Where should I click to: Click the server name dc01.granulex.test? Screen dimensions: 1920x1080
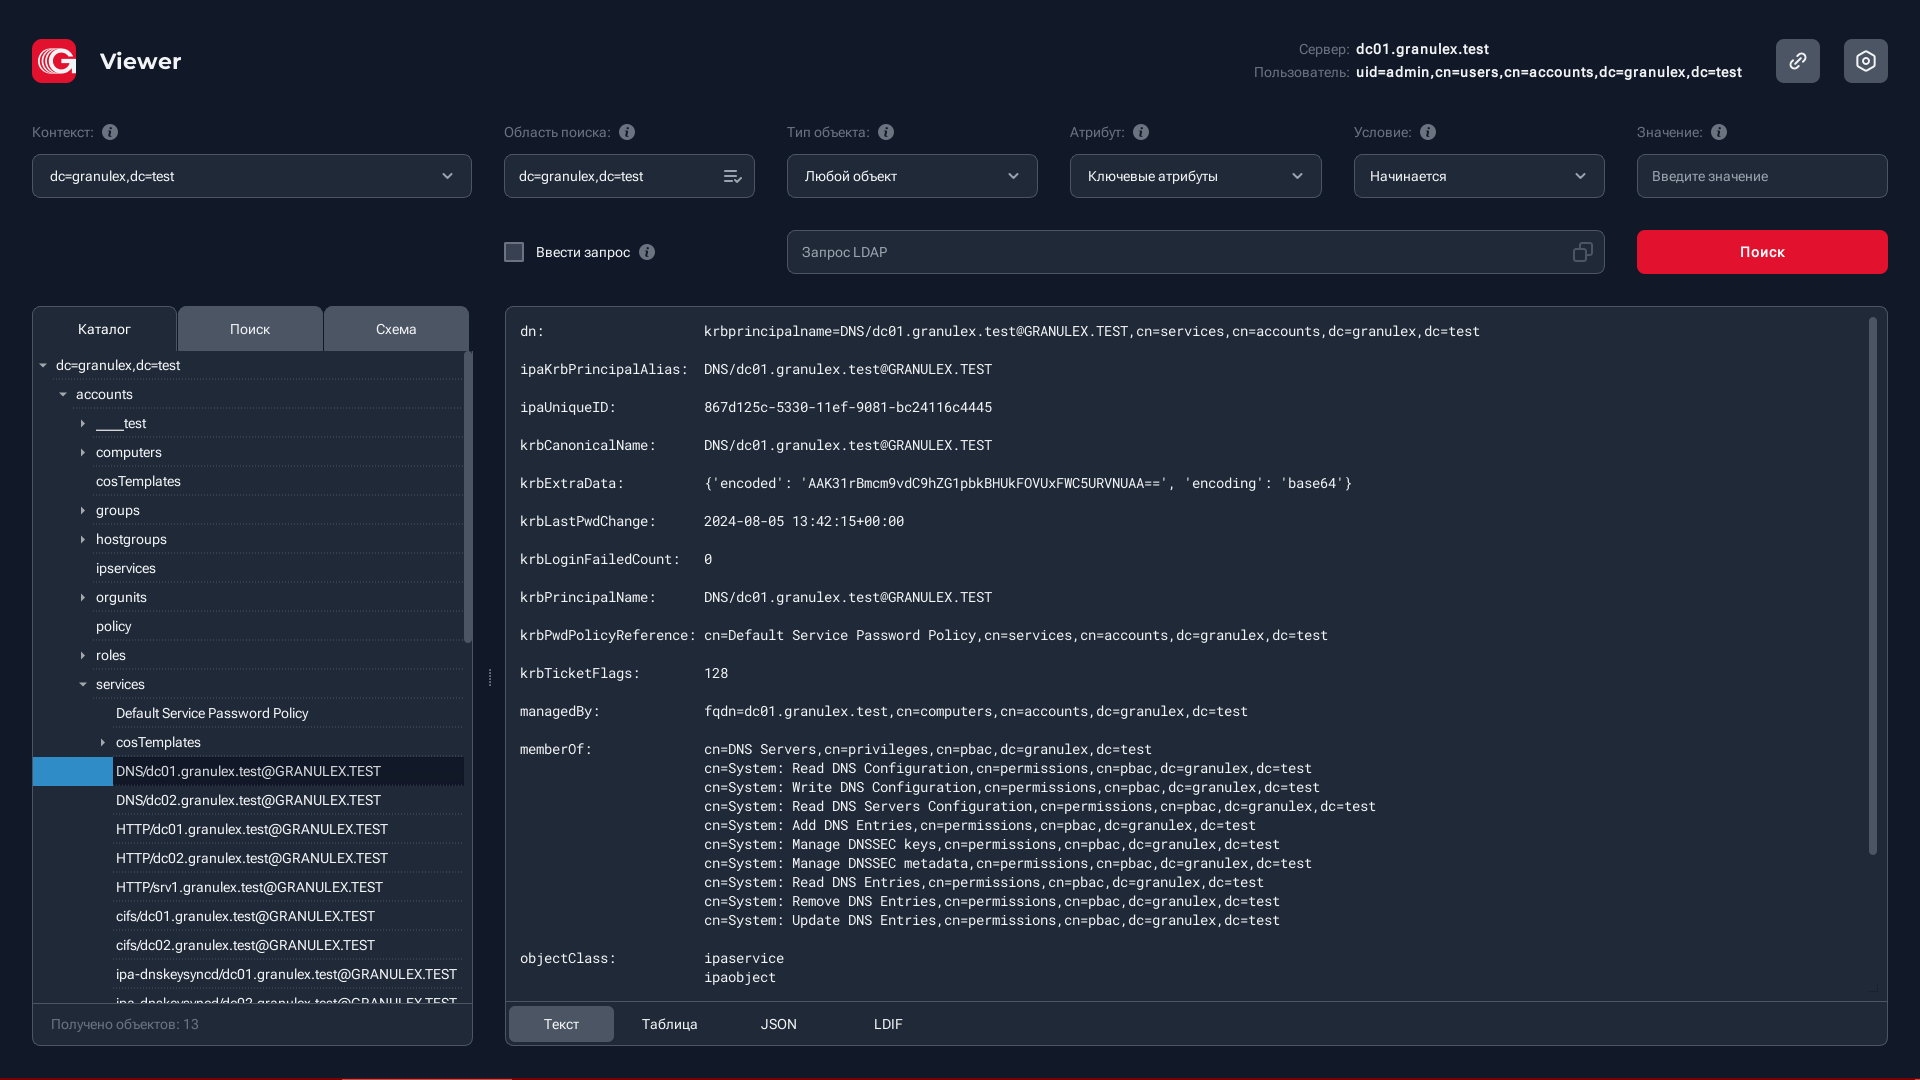pos(1422,49)
